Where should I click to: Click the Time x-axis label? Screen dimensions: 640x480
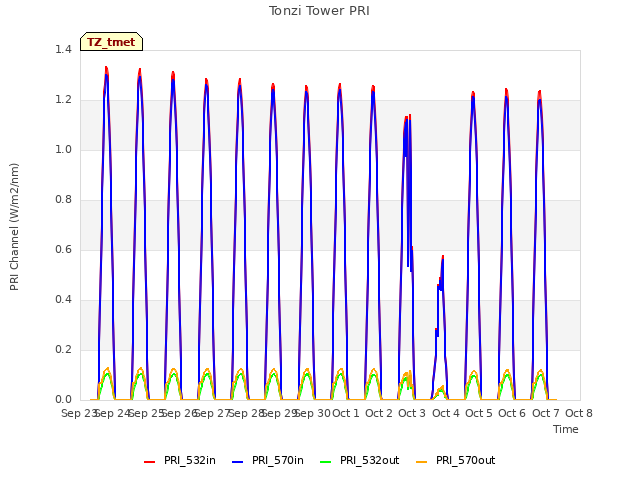click(x=566, y=429)
